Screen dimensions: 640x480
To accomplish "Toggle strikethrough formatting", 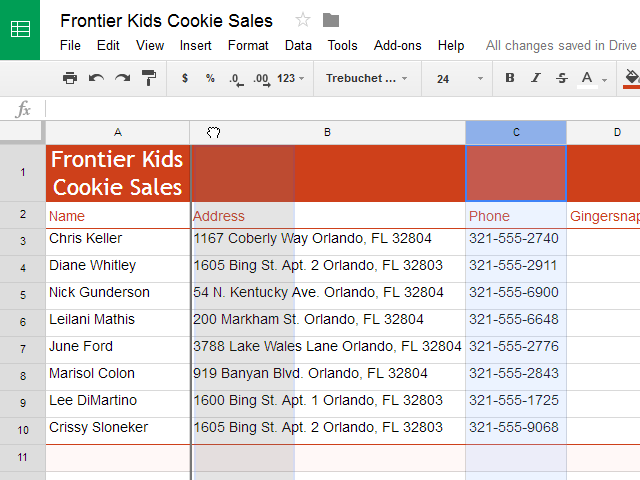I will (561, 78).
